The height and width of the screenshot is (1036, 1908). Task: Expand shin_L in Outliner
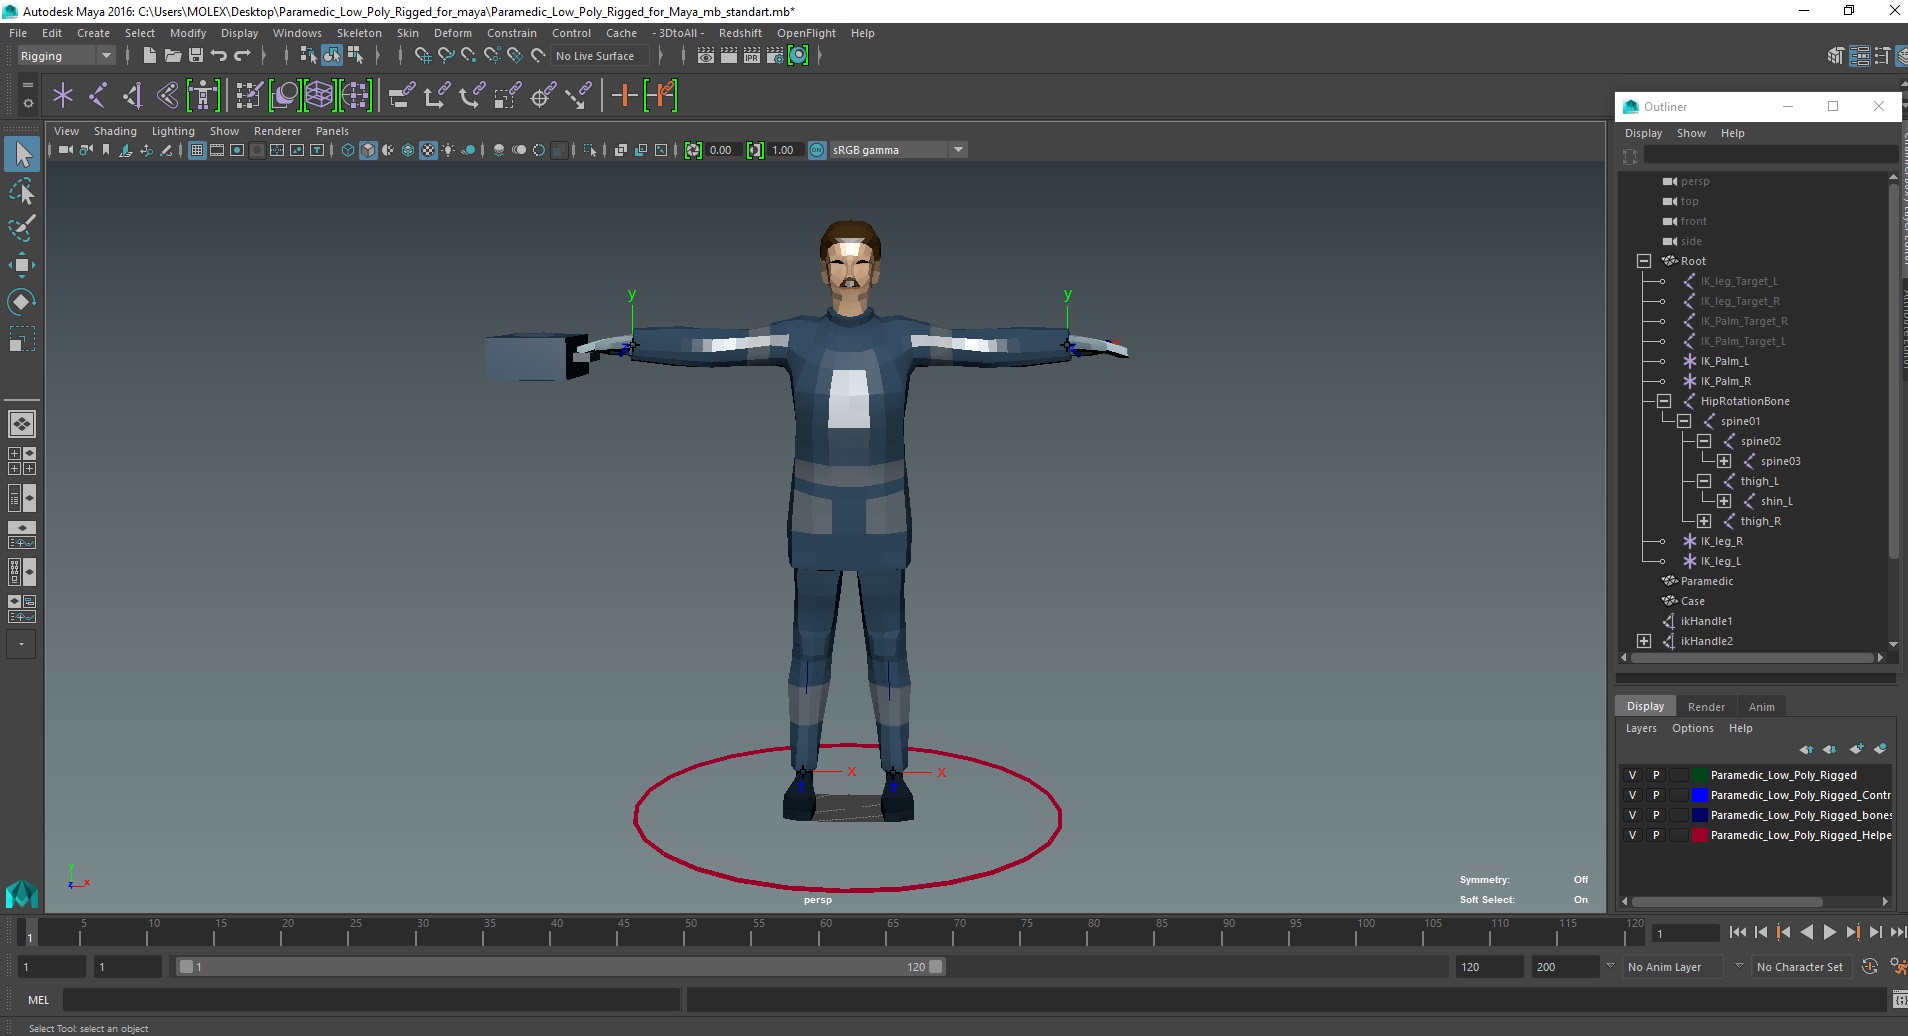(x=1724, y=501)
